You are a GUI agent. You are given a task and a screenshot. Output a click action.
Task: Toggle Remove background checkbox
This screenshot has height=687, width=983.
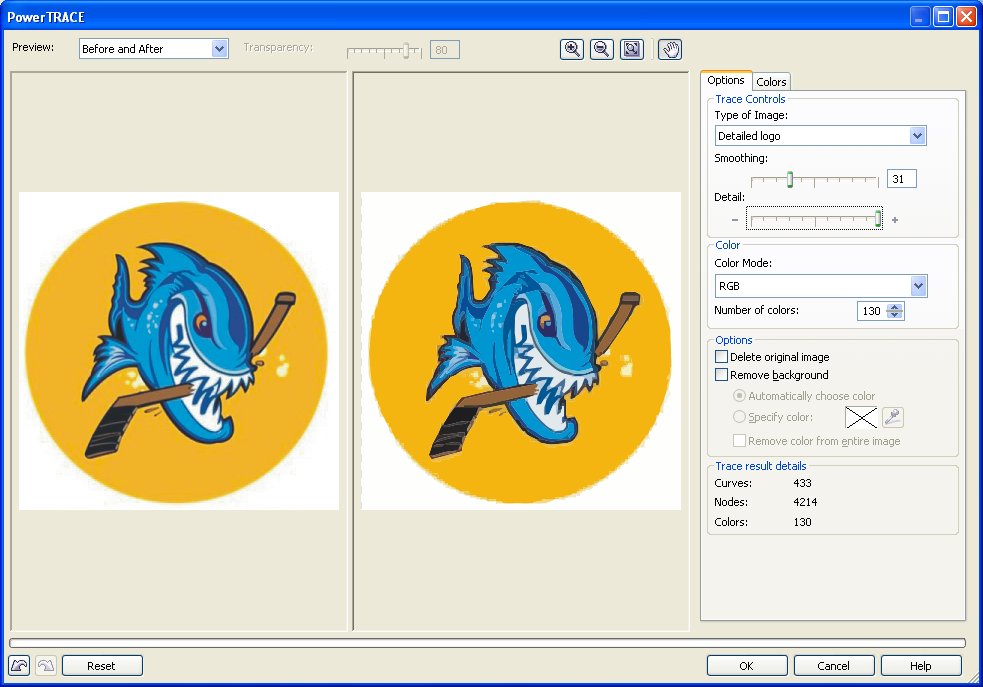(722, 375)
